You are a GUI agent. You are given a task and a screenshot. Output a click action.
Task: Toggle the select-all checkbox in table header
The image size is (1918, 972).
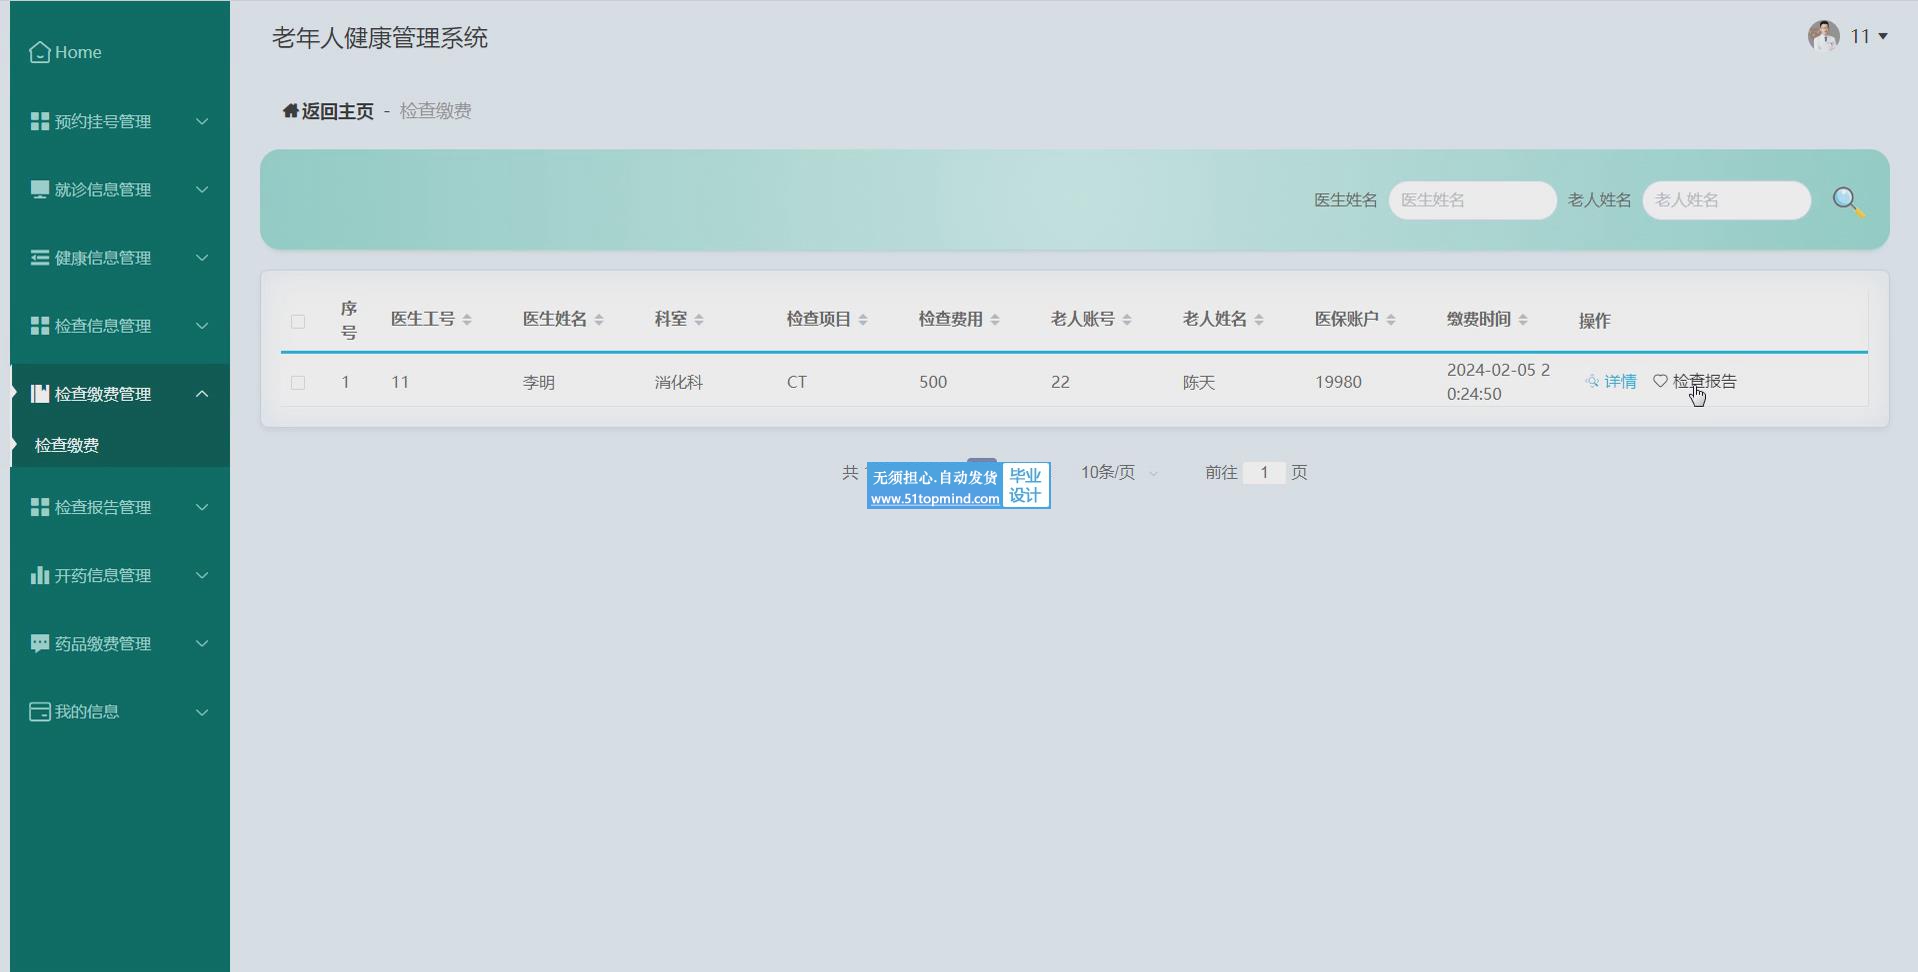(298, 321)
